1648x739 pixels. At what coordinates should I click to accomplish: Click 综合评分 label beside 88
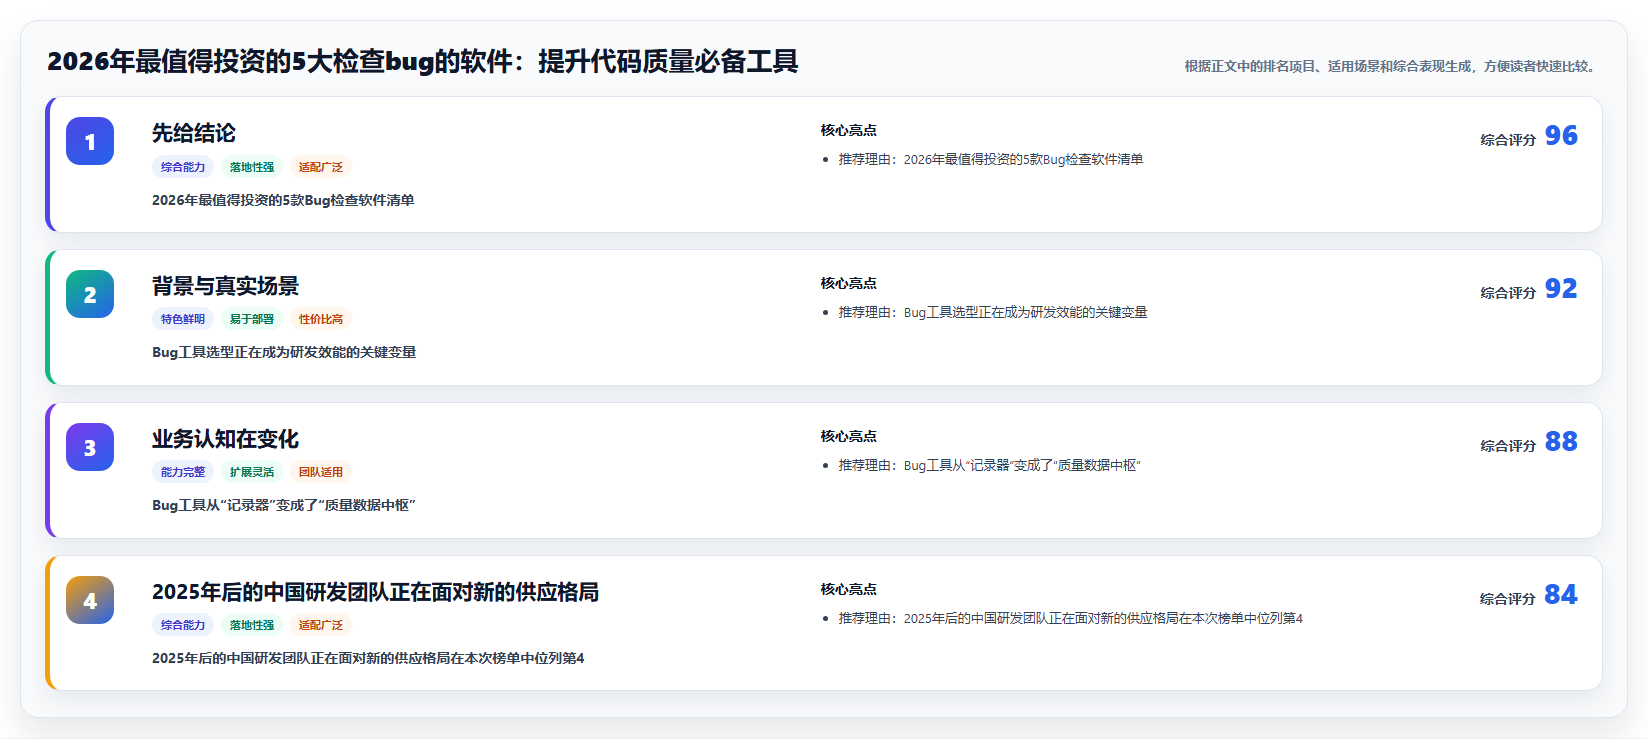tap(1508, 446)
